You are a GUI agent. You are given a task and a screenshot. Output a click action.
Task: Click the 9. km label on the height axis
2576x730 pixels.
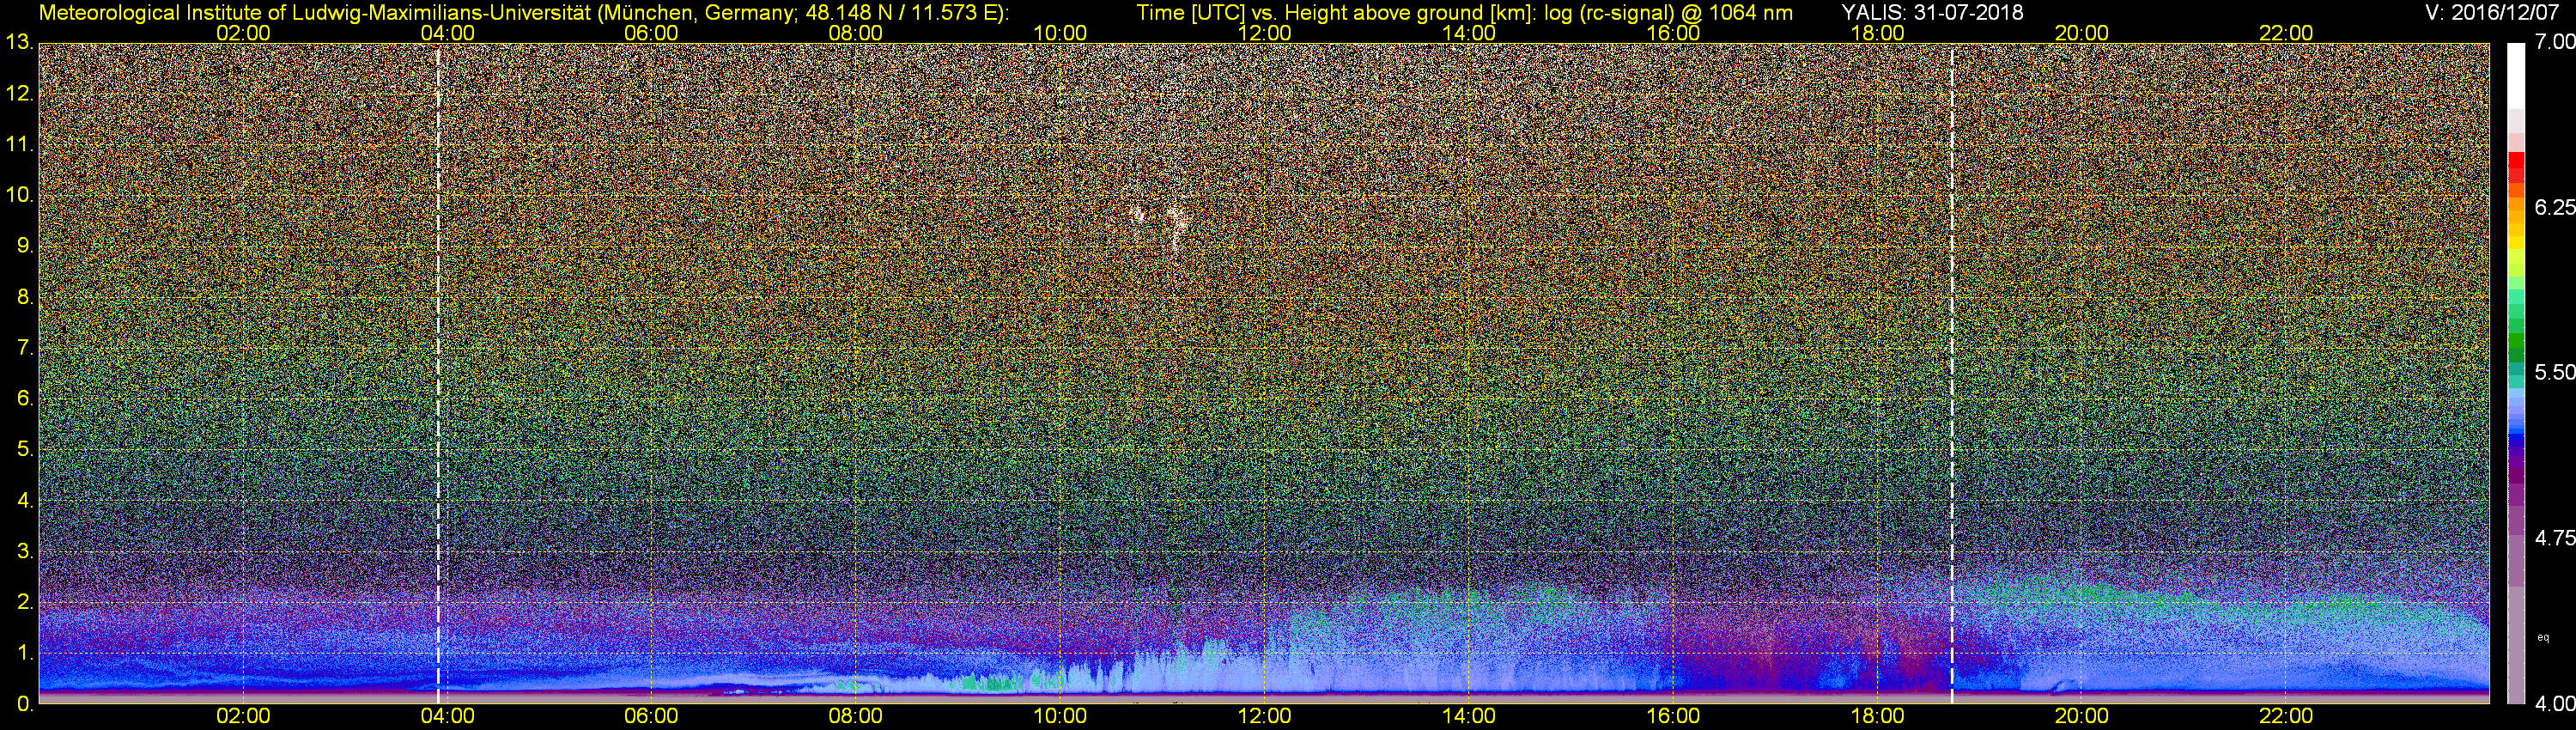[x=25, y=246]
